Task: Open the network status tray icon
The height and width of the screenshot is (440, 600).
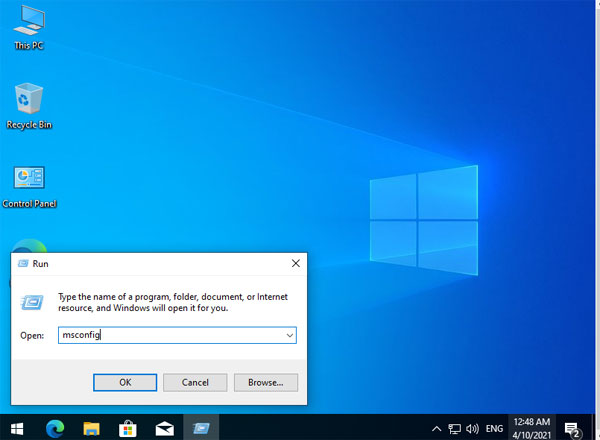Action: (x=453, y=427)
